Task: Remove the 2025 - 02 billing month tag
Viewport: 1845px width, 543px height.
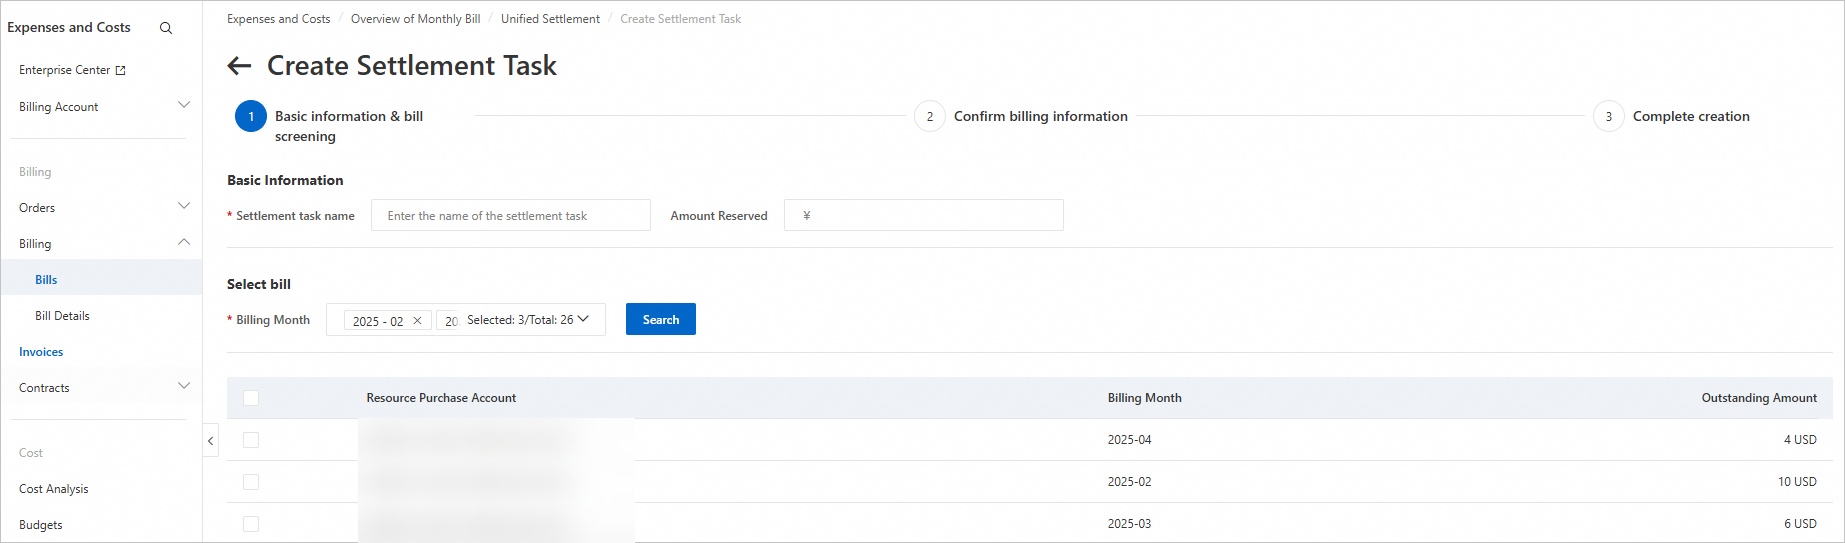Action: click(417, 321)
